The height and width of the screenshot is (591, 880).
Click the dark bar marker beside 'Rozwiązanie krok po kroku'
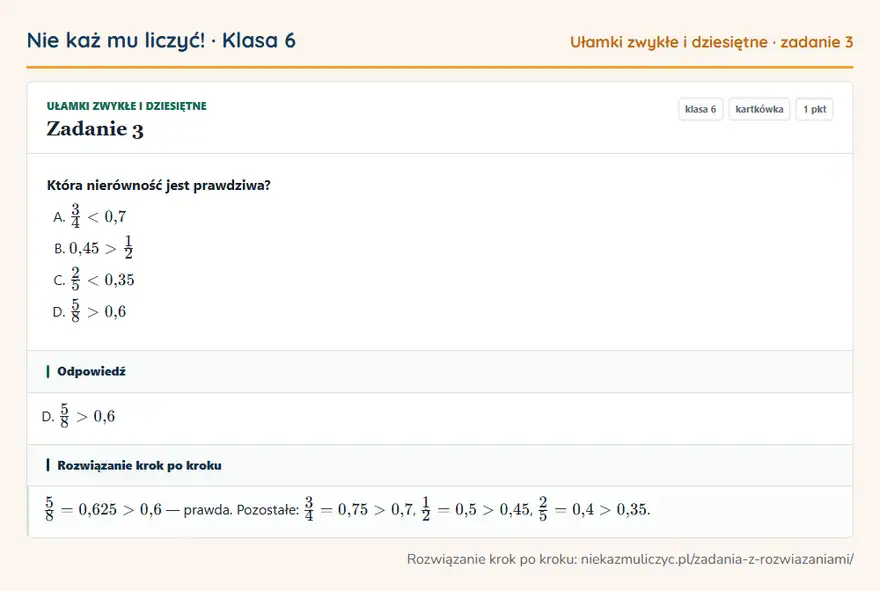tap(48, 465)
